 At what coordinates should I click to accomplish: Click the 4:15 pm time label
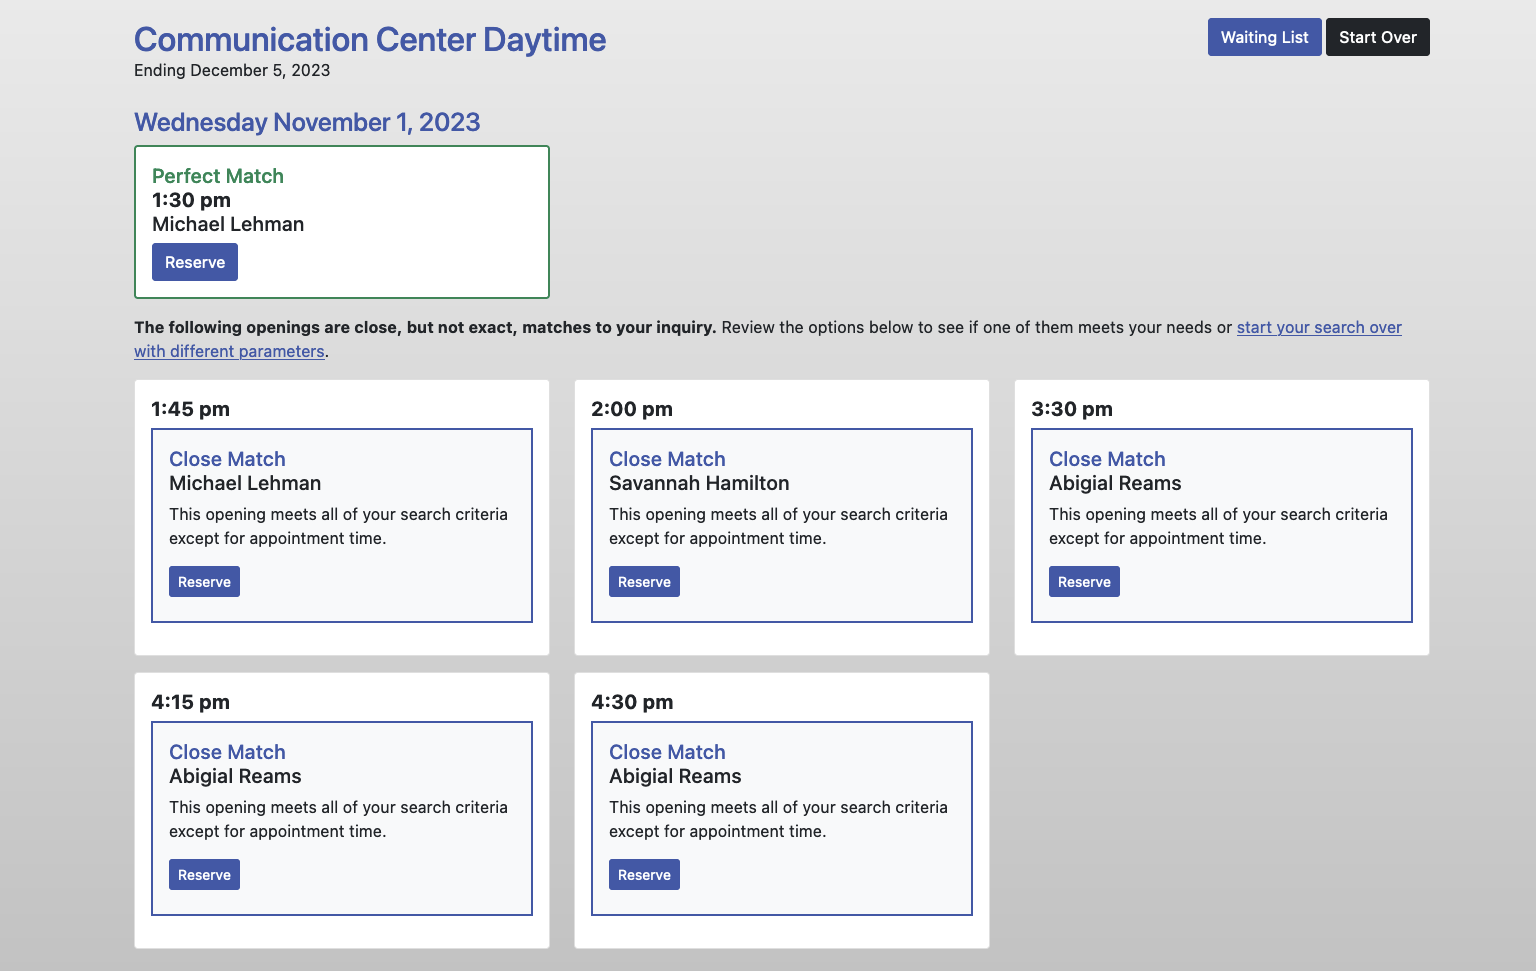(x=190, y=702)
